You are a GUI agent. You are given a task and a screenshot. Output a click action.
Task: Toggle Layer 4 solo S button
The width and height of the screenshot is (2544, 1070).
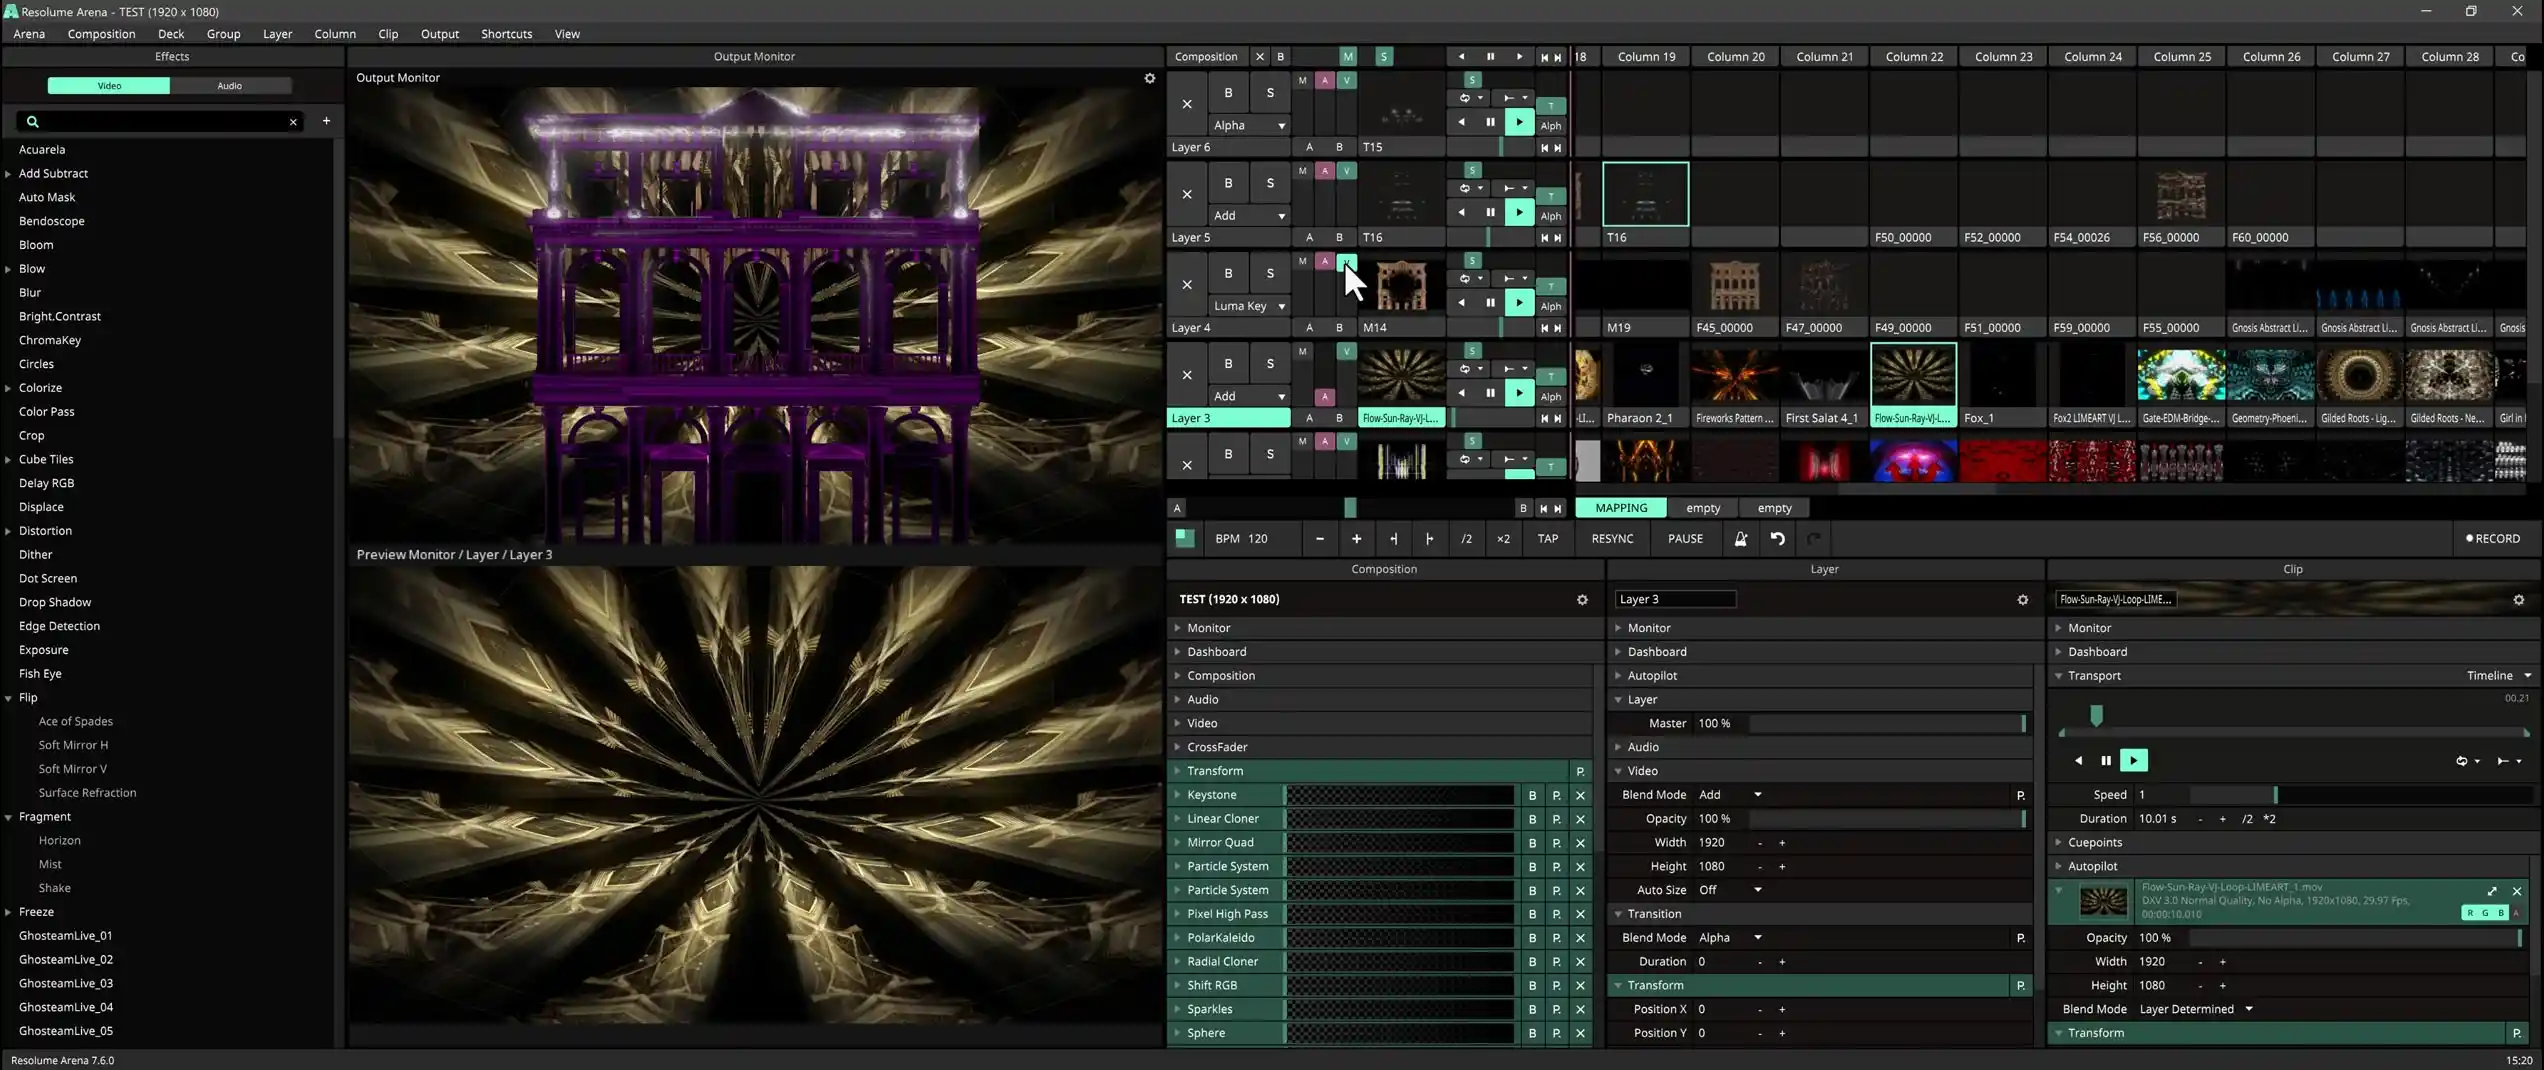1270,273
